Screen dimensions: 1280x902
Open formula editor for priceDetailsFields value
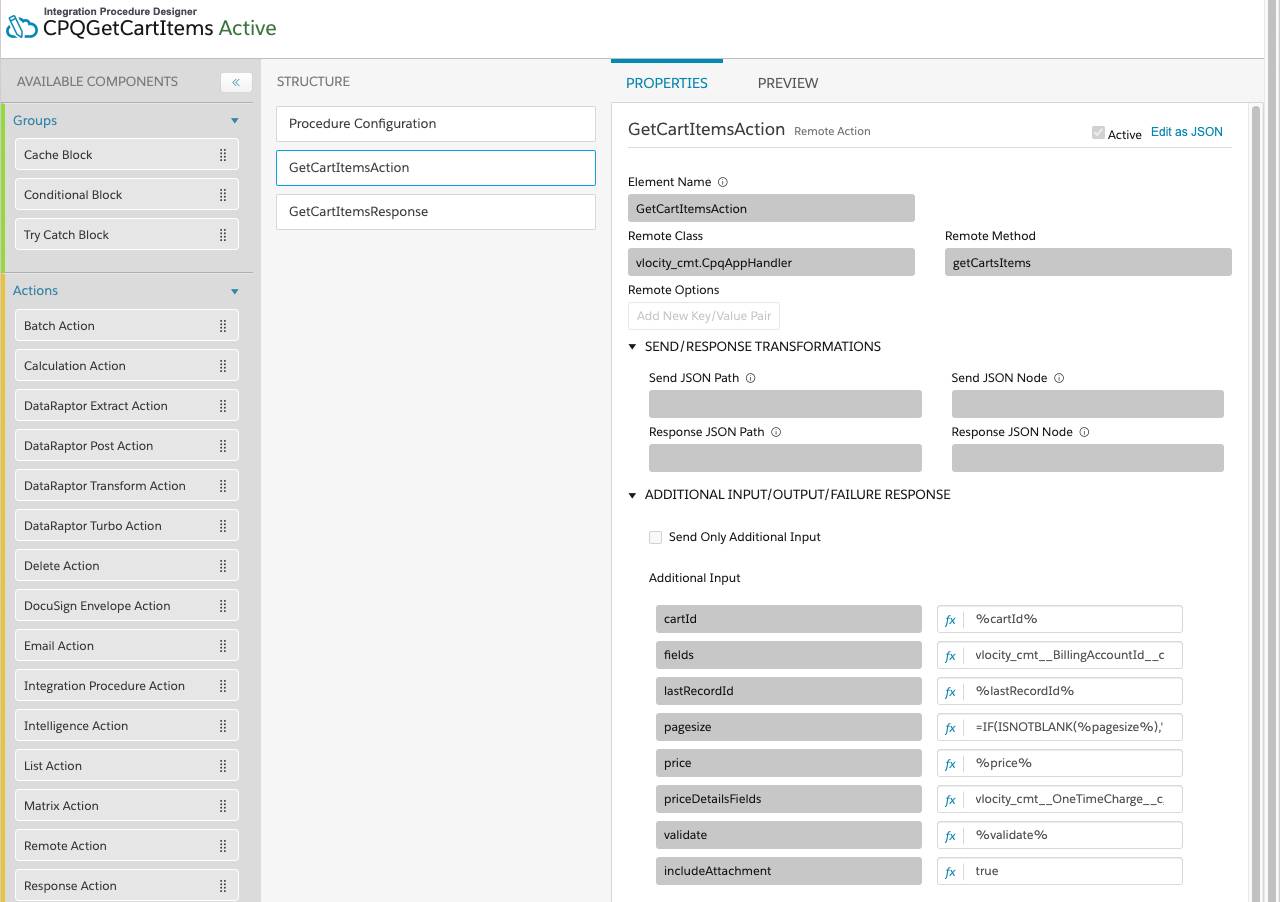point(951,799)
